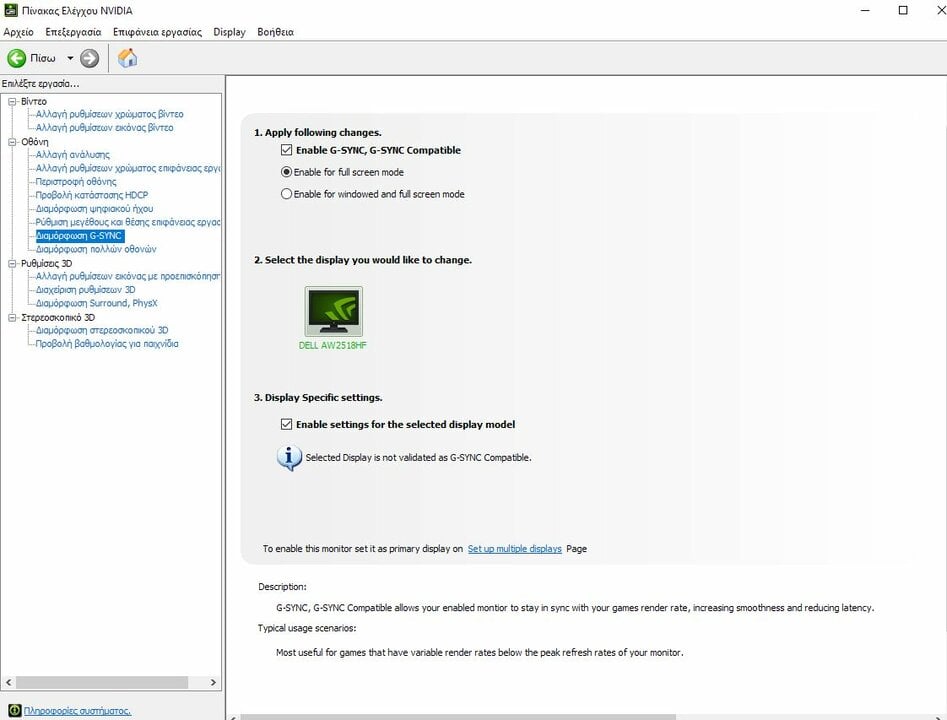This screenshot has width=947, height=720.
Task: Click 'Selected Display is not validated' message
Action: 419,457
